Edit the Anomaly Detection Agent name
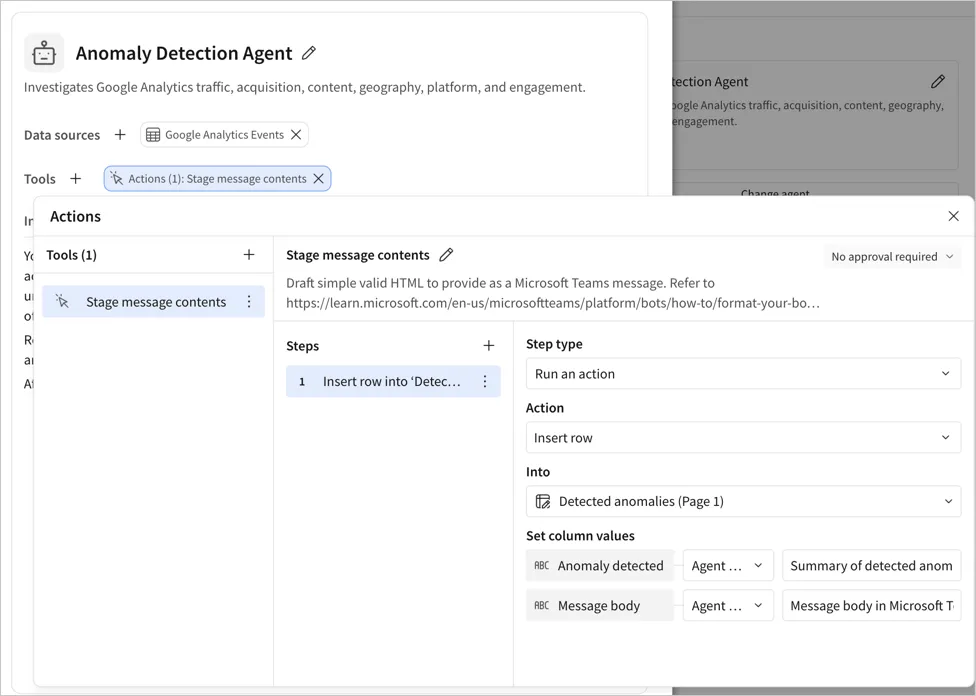This screenshot has height=696, width=976. point(309,53)
